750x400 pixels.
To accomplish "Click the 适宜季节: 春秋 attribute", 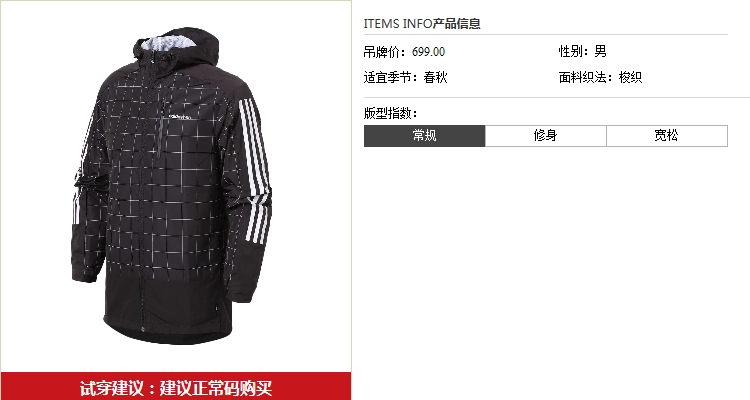I will [x=405, y=77].
